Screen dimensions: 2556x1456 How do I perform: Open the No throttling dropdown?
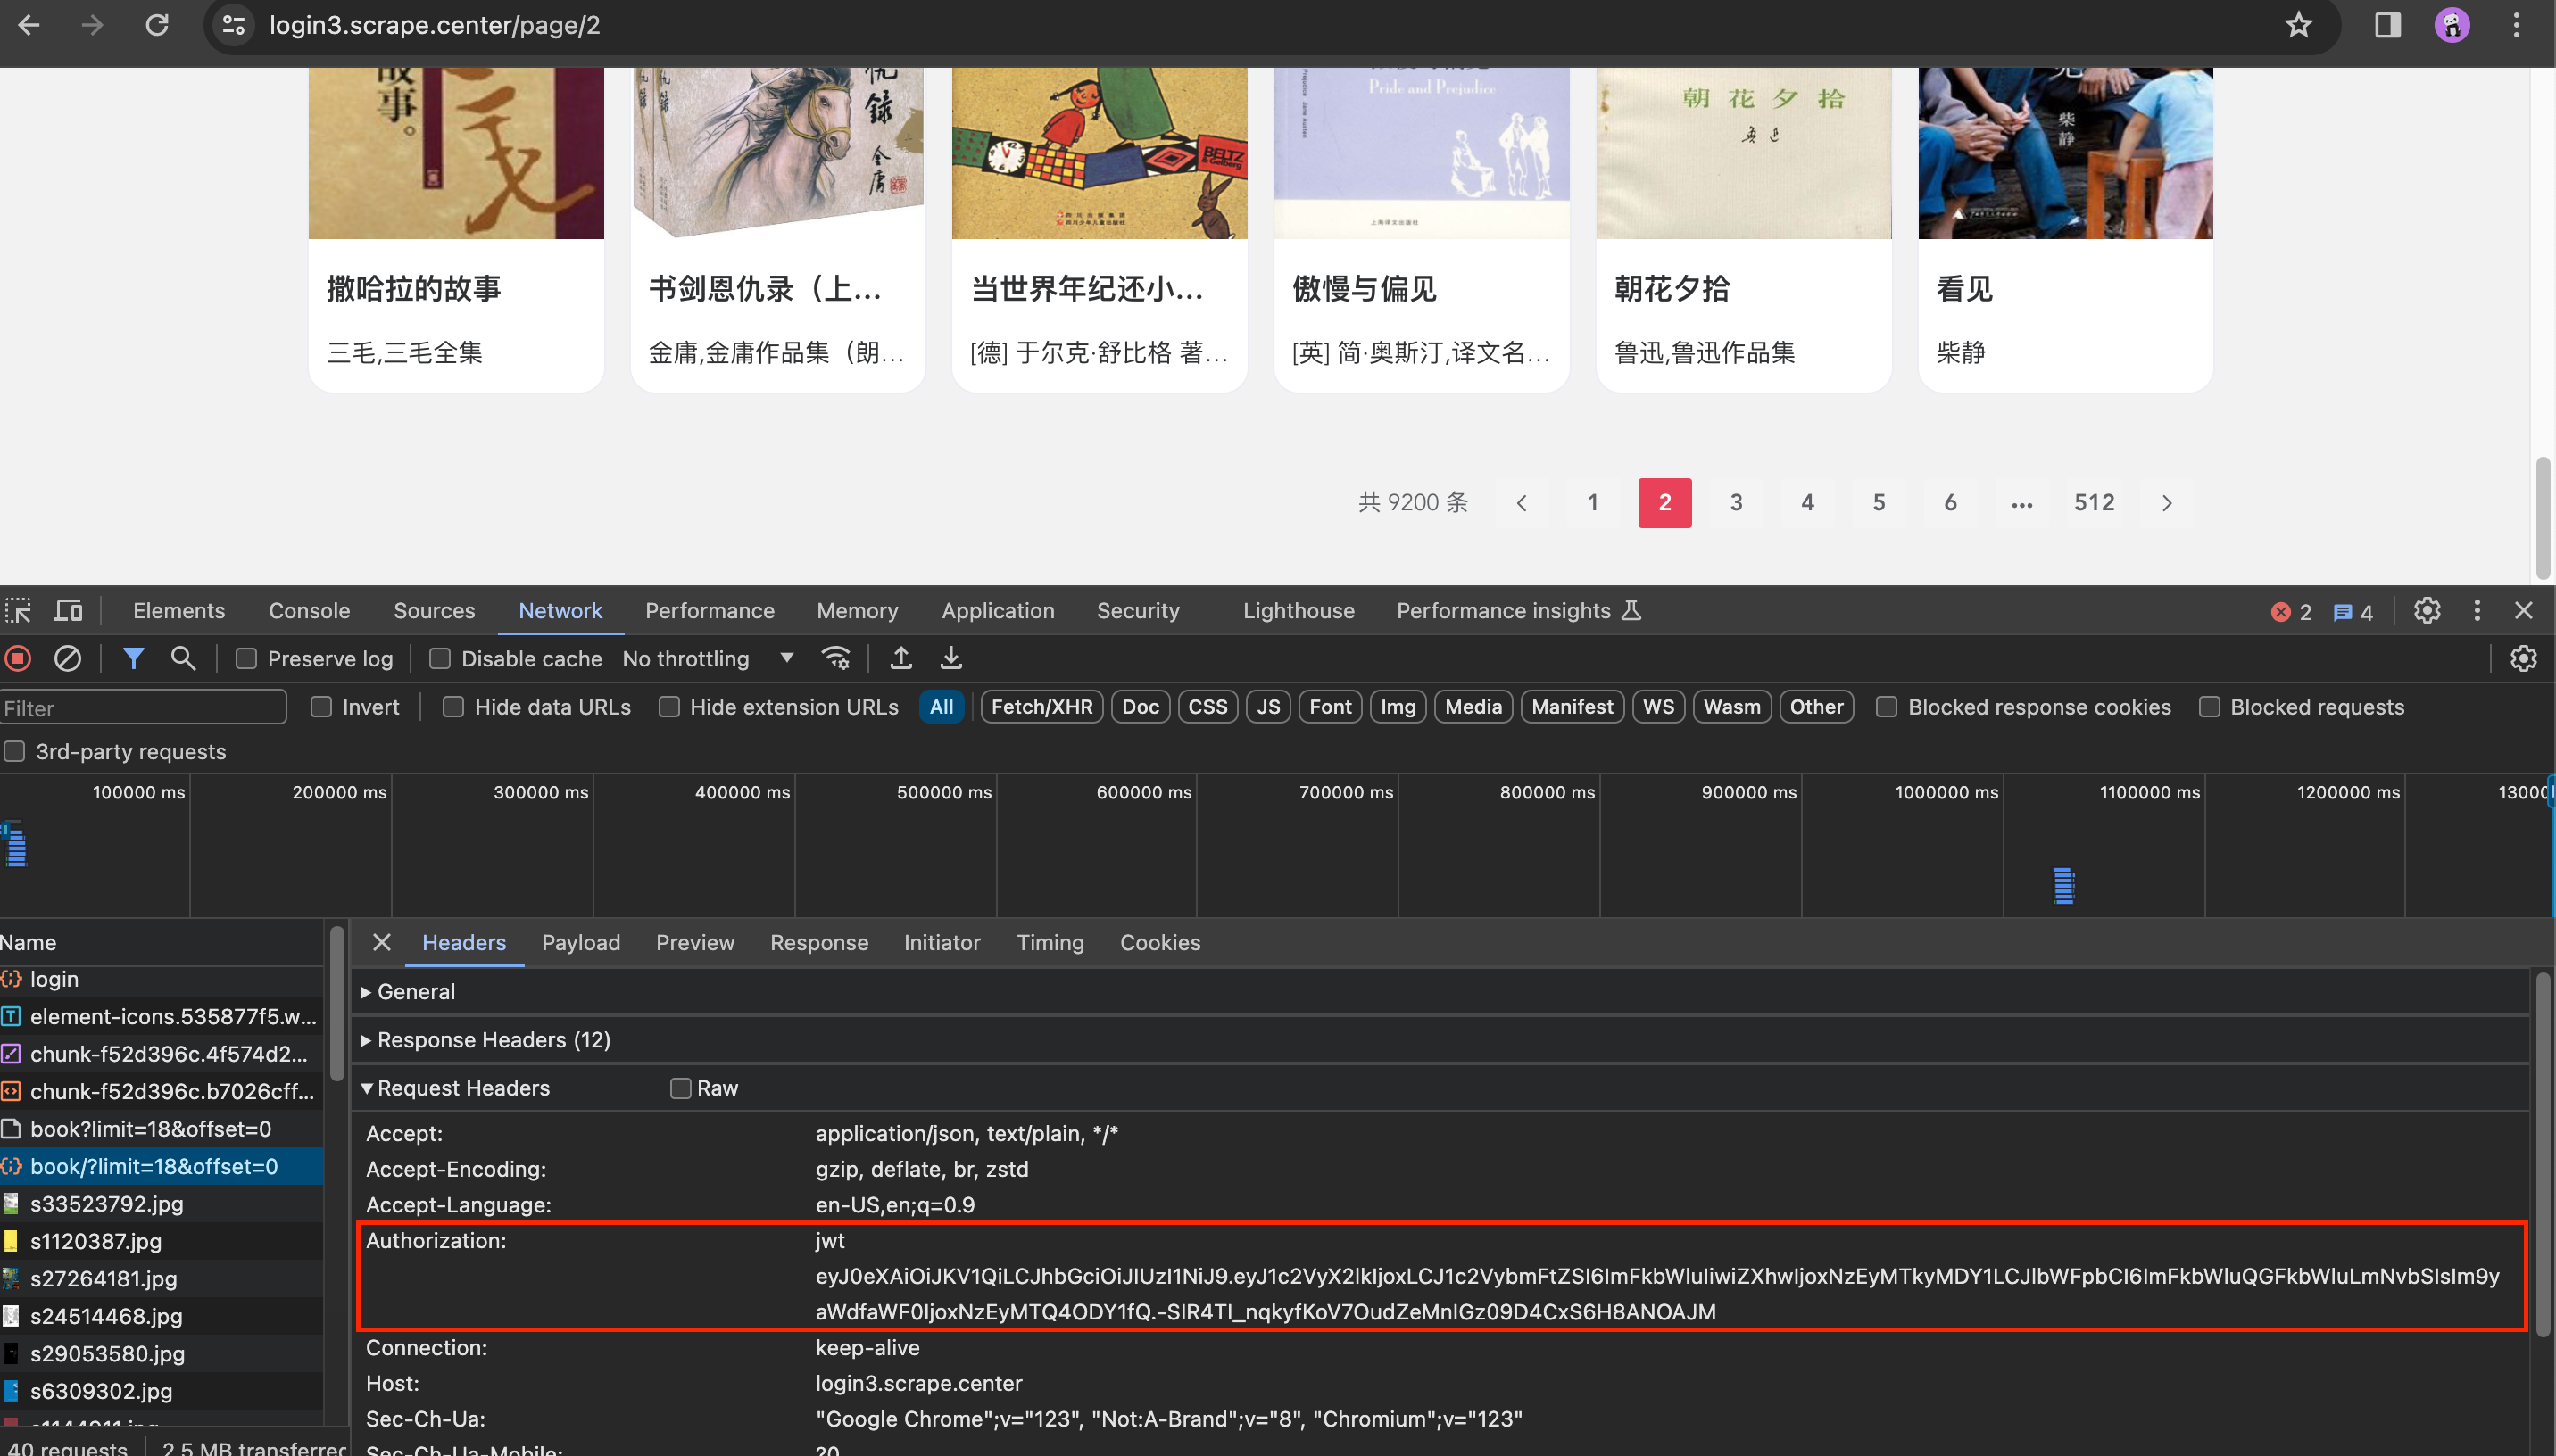pos(707,658)
